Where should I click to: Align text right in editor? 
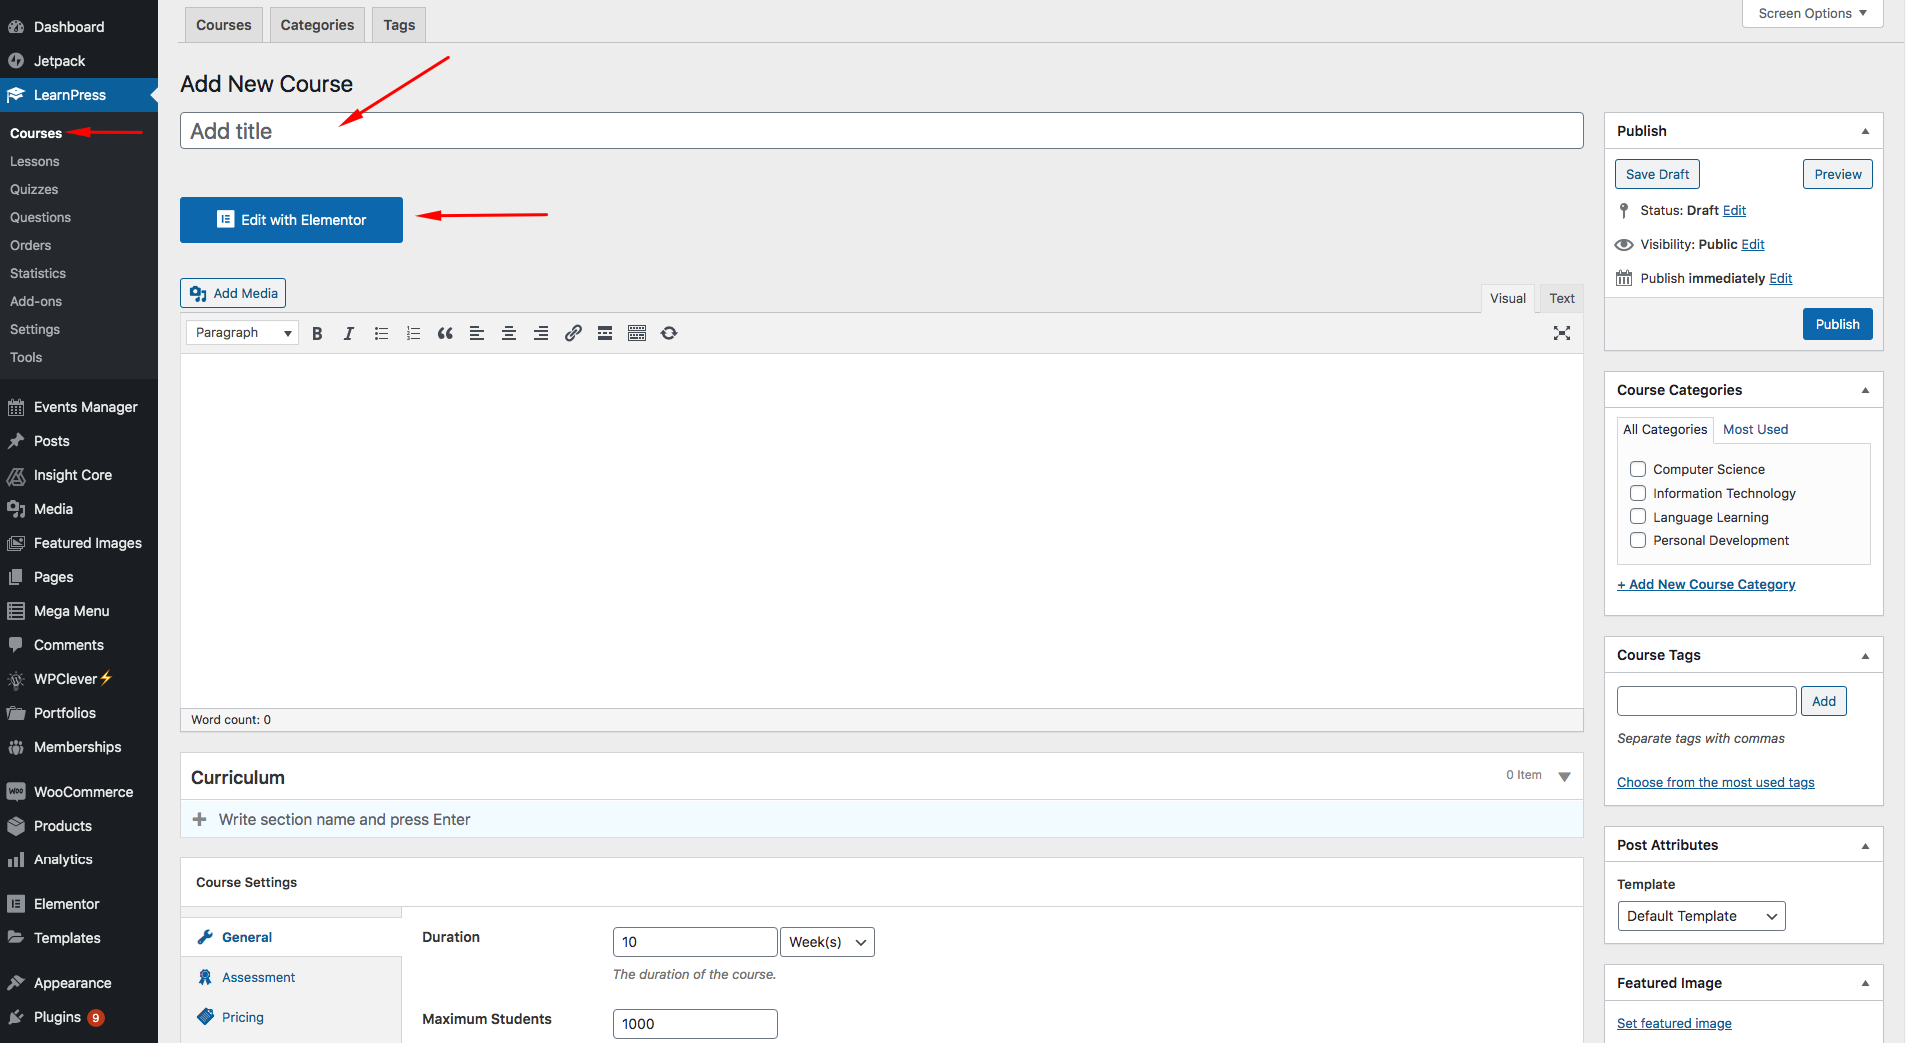[x=541, y=333]
